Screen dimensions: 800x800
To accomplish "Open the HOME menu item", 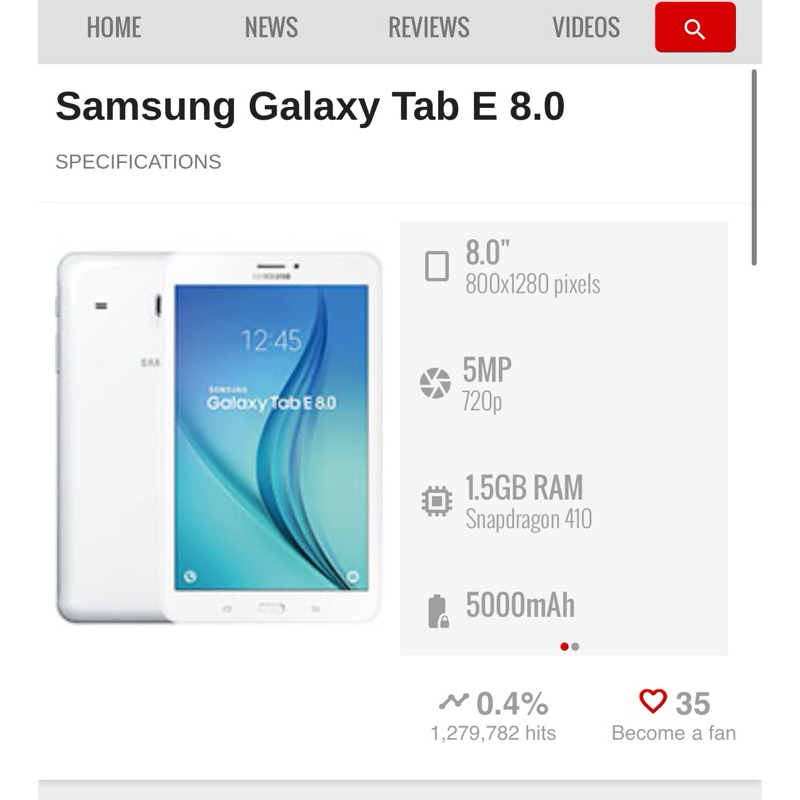I will [114, 27].
